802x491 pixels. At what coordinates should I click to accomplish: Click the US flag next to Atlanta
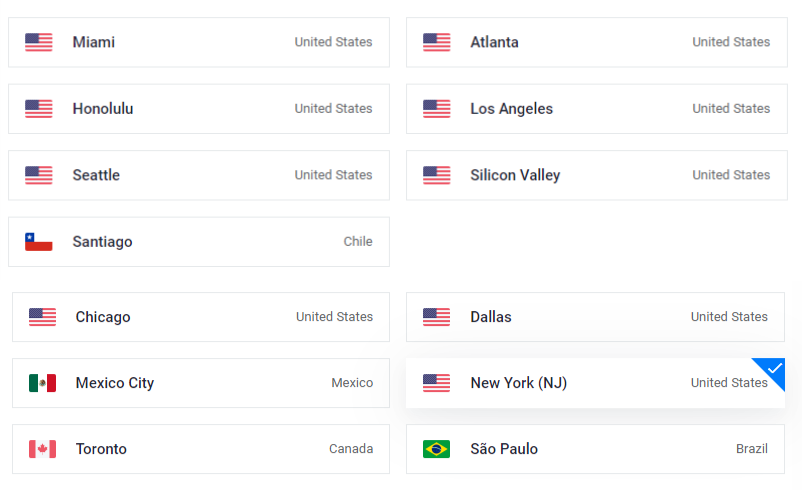click(x=437, y=42)
